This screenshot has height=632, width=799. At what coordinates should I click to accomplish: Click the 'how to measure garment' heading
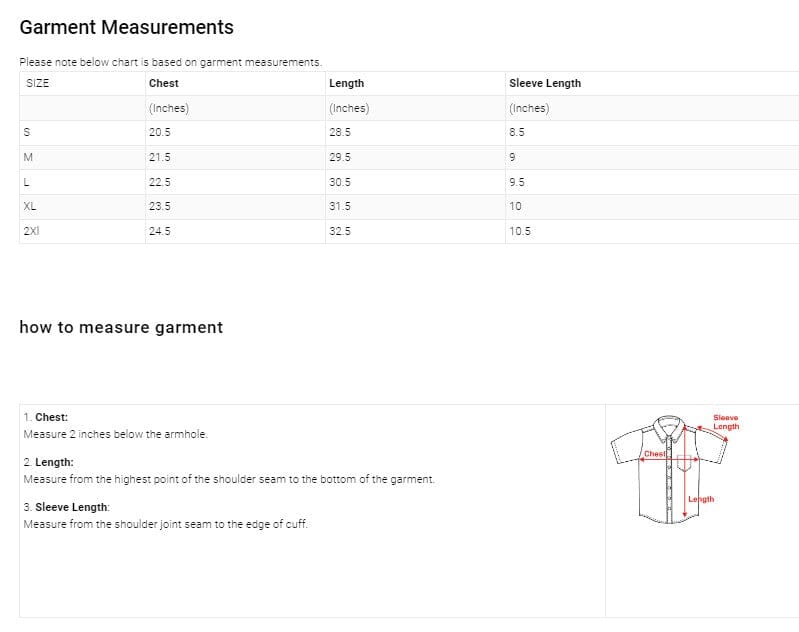121,327
